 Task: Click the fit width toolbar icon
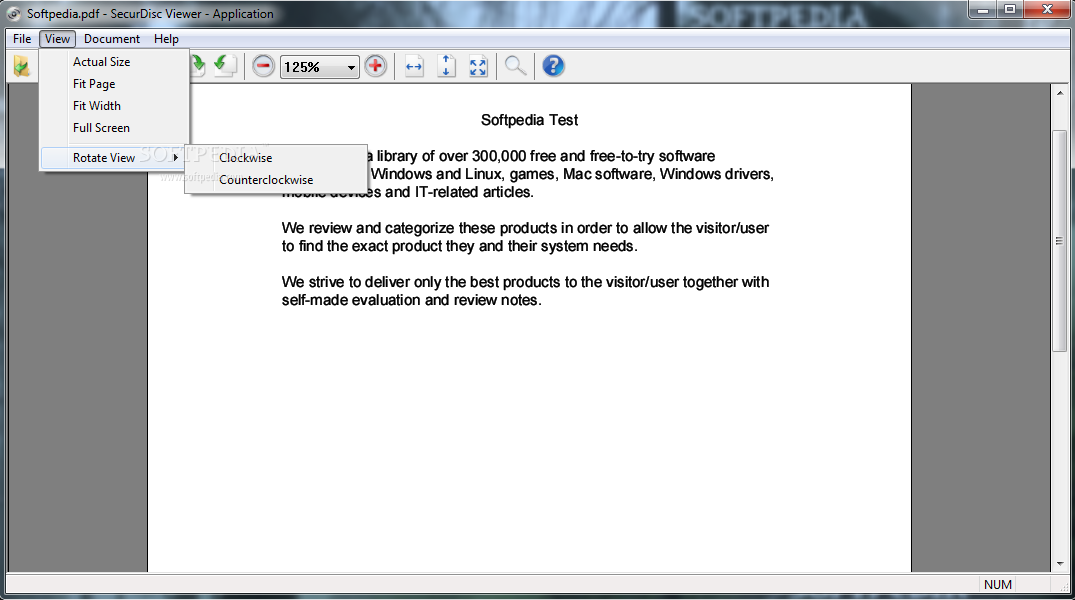coord(414,67)
